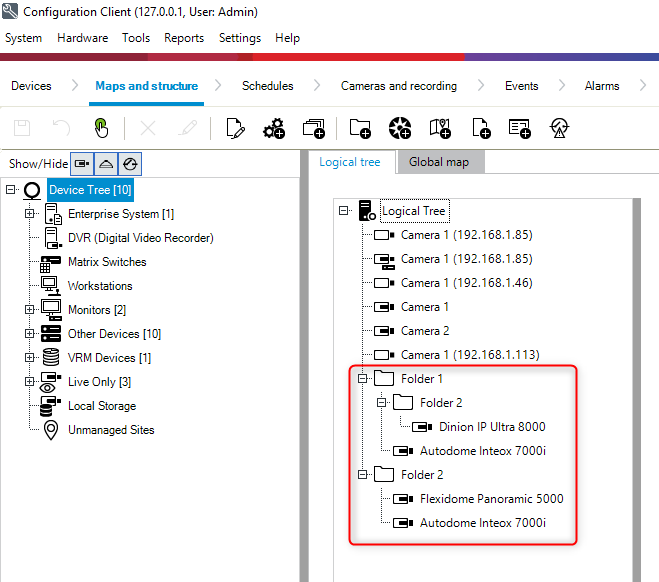The width and height of the screenshot is (659, 582).
Task: Click the add map toolbar icon
Action: click(440, 128)
